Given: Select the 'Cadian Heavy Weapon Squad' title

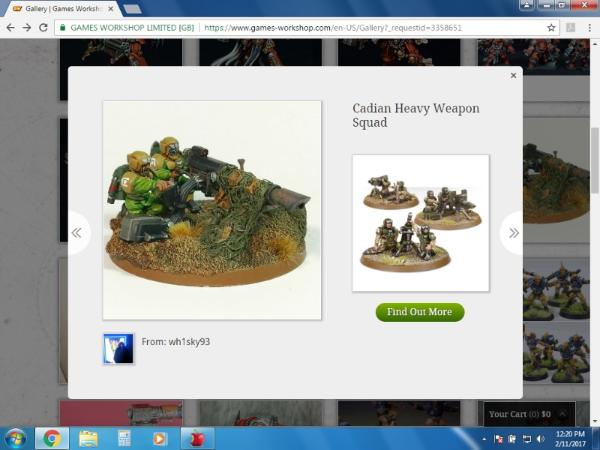Looking at the screenshot, I should coord(416,115).
